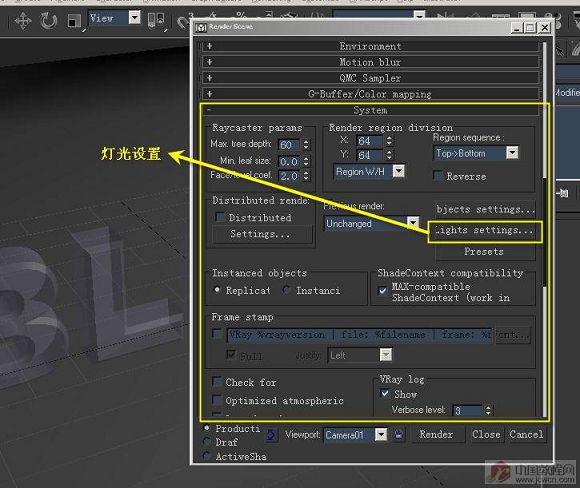Select the Scale tool in main toolbar
580x488 pixels.
point(74,21)
